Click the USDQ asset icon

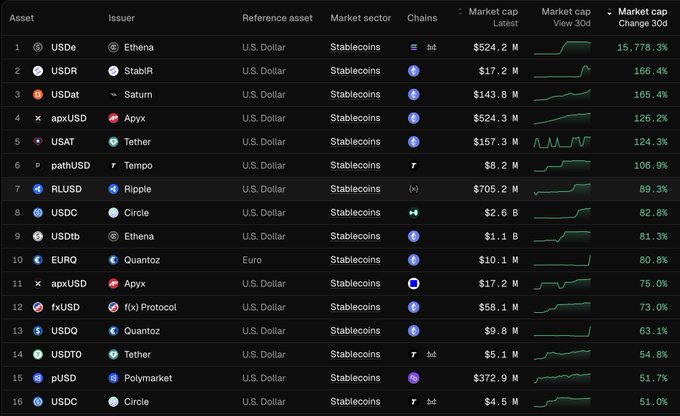(x=38, y=331)
